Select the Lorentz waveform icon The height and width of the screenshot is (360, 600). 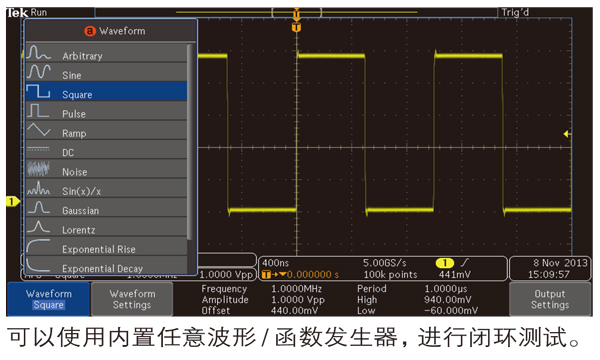click(38, 227)
